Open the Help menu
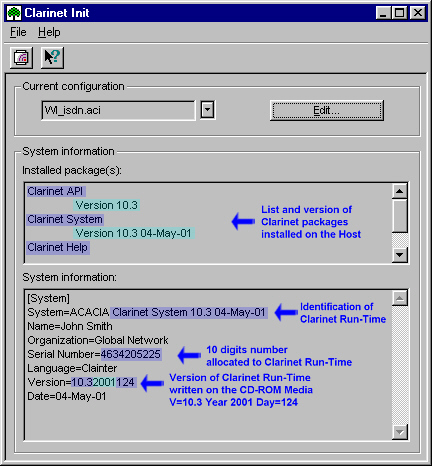Viewport: 432px width, 466px height. pyautogui.click(x=49, y=32)
